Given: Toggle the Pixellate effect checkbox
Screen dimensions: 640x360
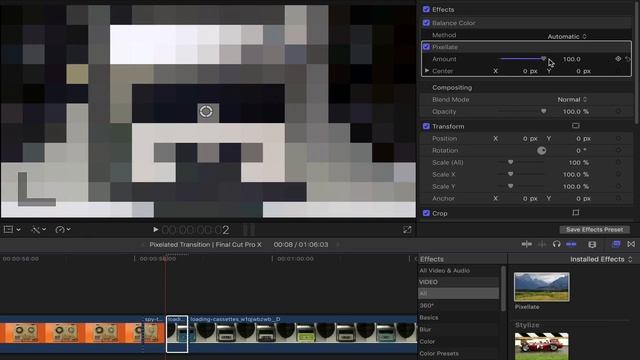Looking at the screenshot, I should click(x=426, y=47).
